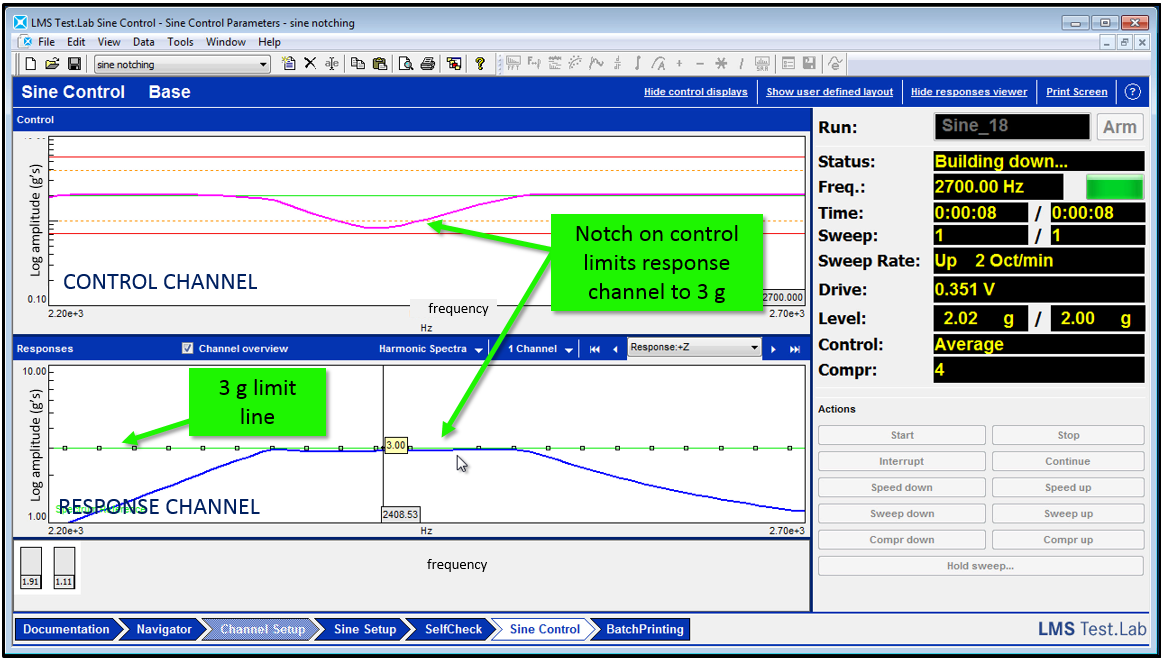Click the Paste clipboard toolbar icon
Viewport: 1161px width, 658px height.
pyautogui.click(x=379, y=64)
